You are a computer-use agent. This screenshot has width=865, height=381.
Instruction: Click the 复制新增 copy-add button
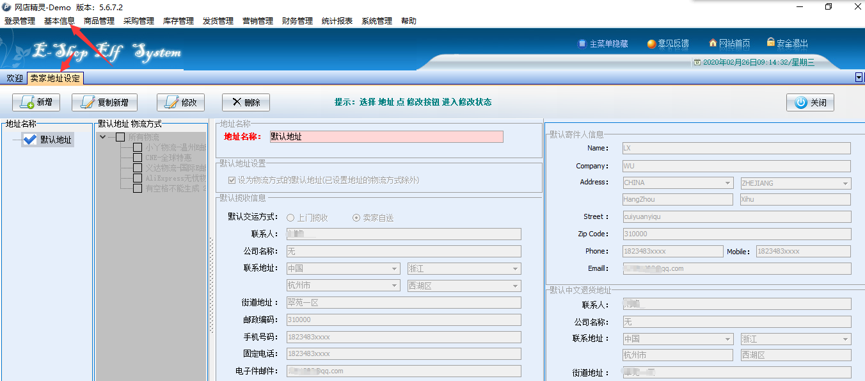tap(104, 102)
